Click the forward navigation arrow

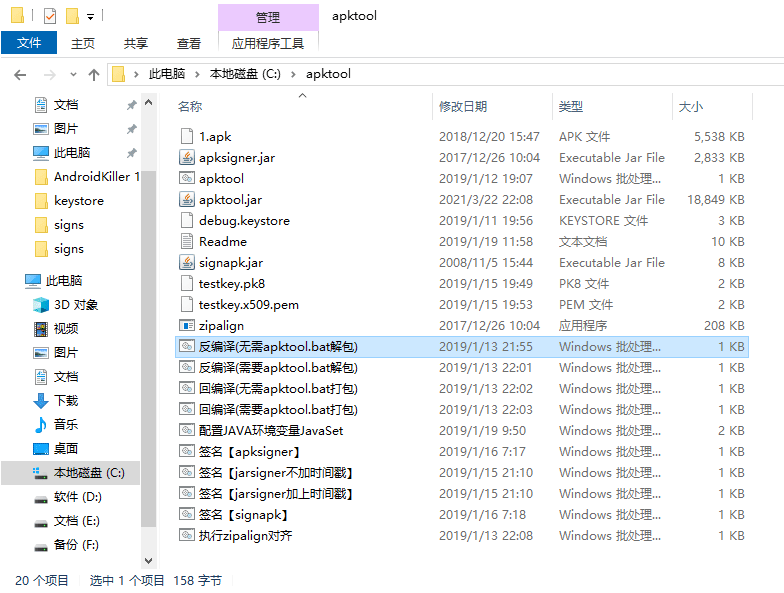click(50, 74)
